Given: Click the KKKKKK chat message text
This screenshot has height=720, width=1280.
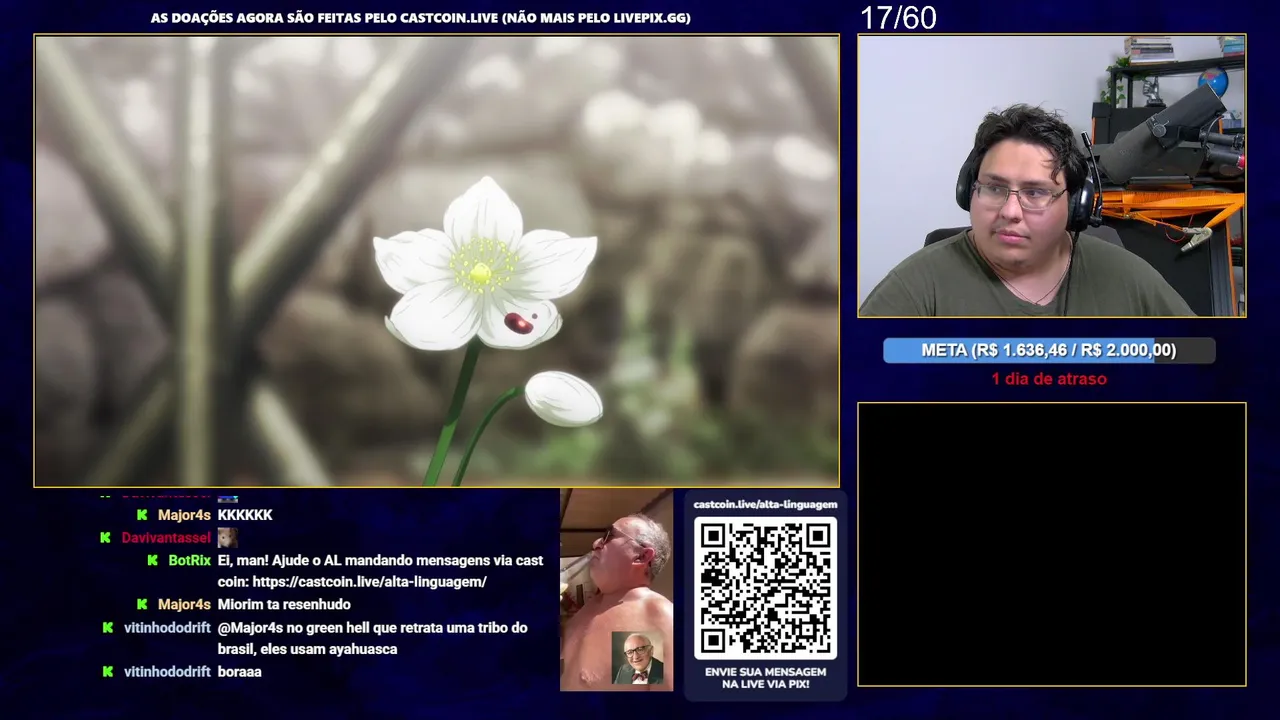Looking at the screenshot, I should [x=245, y=515].
